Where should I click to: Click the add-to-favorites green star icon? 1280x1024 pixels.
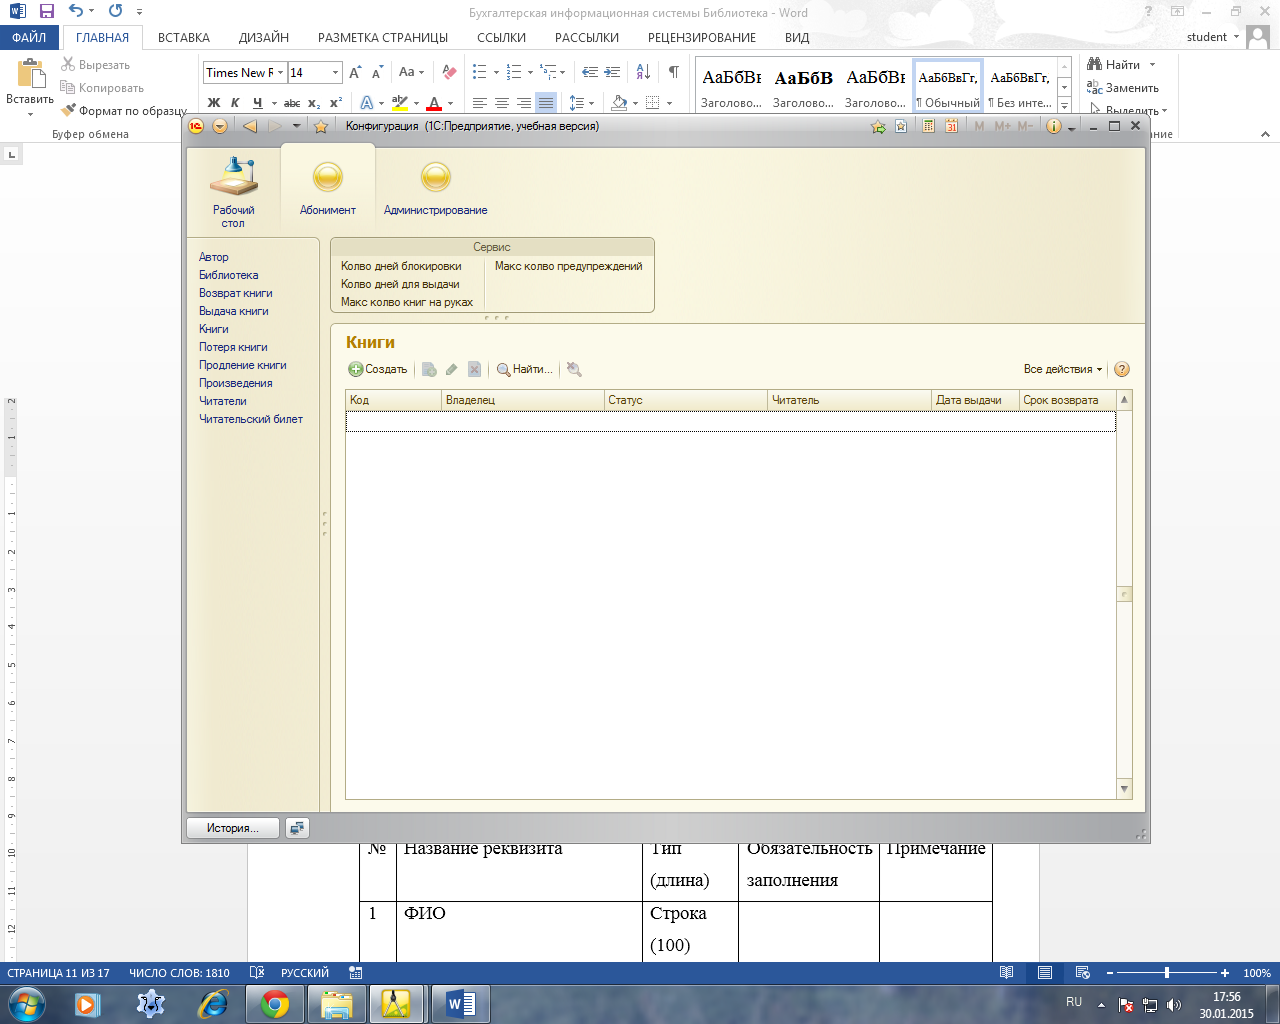tap(878, 126)
